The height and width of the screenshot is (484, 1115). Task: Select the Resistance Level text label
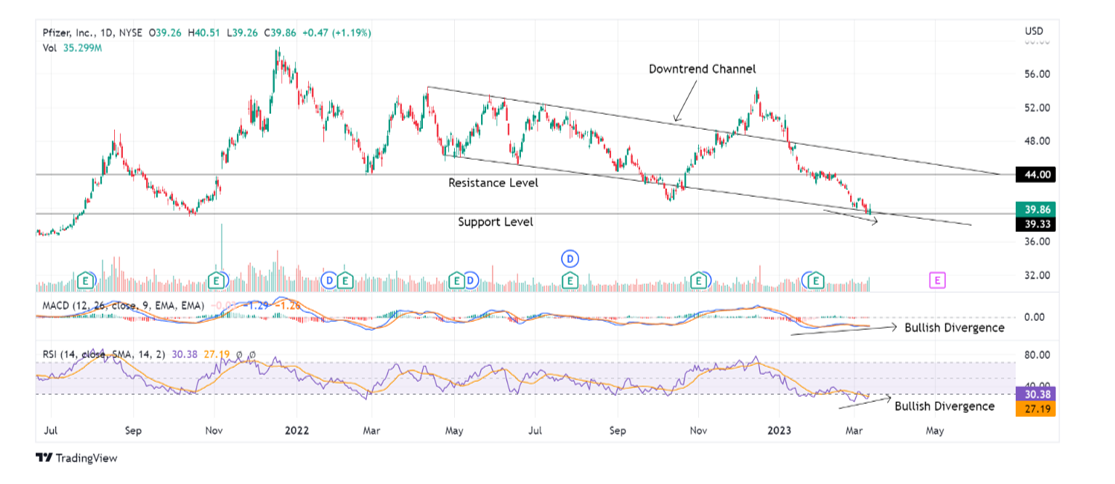[493, 183]
